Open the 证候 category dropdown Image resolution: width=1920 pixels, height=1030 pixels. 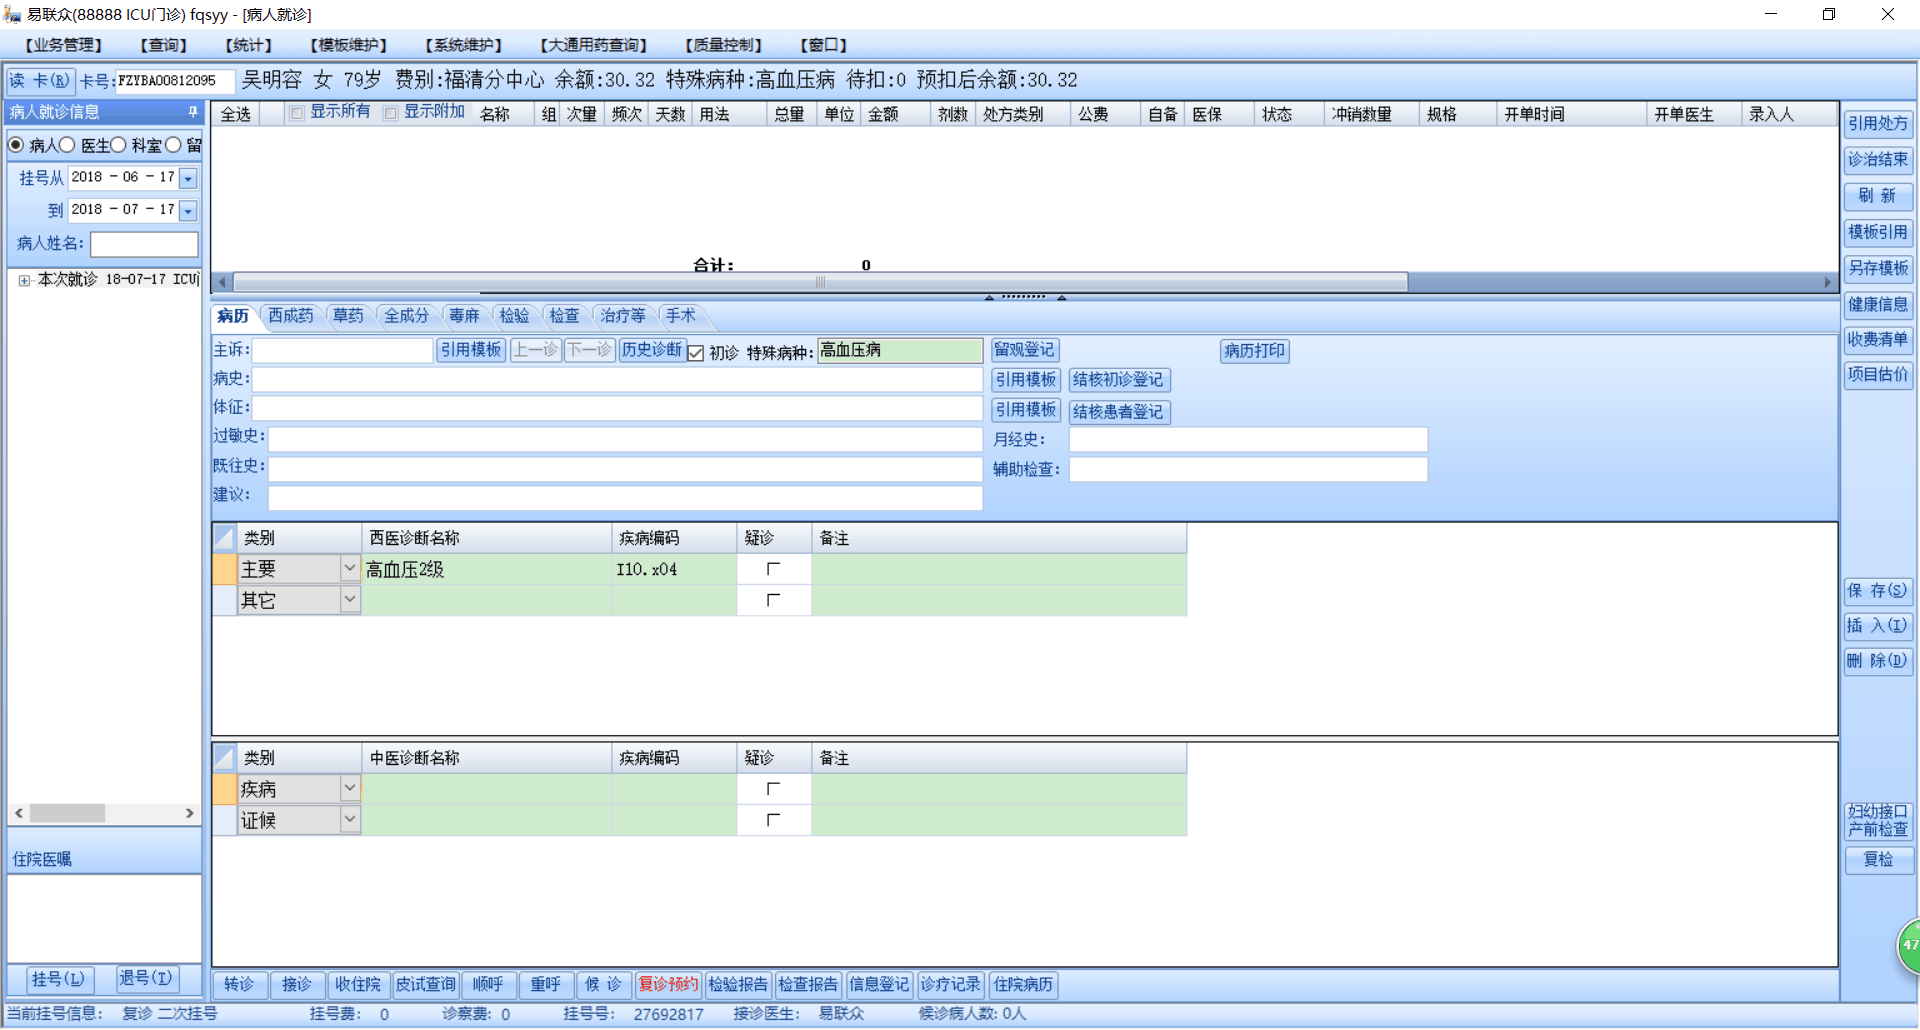pyautogui.click(x=350, y=819)
